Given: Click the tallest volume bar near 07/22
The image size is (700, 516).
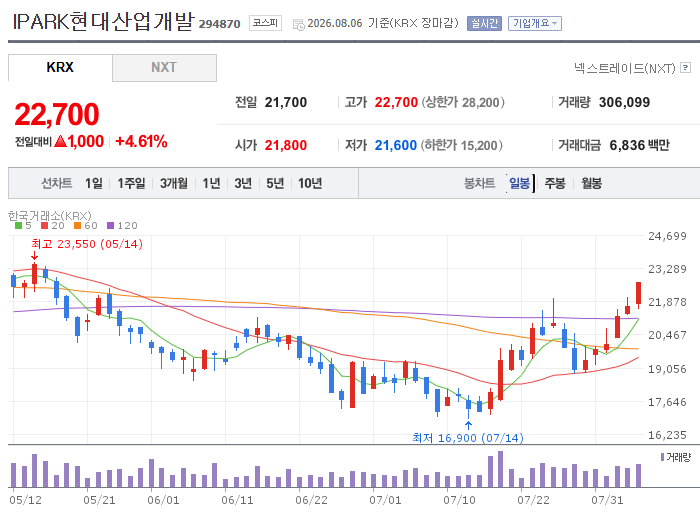Looking at the screenshot, I should [x=500, y=469].
